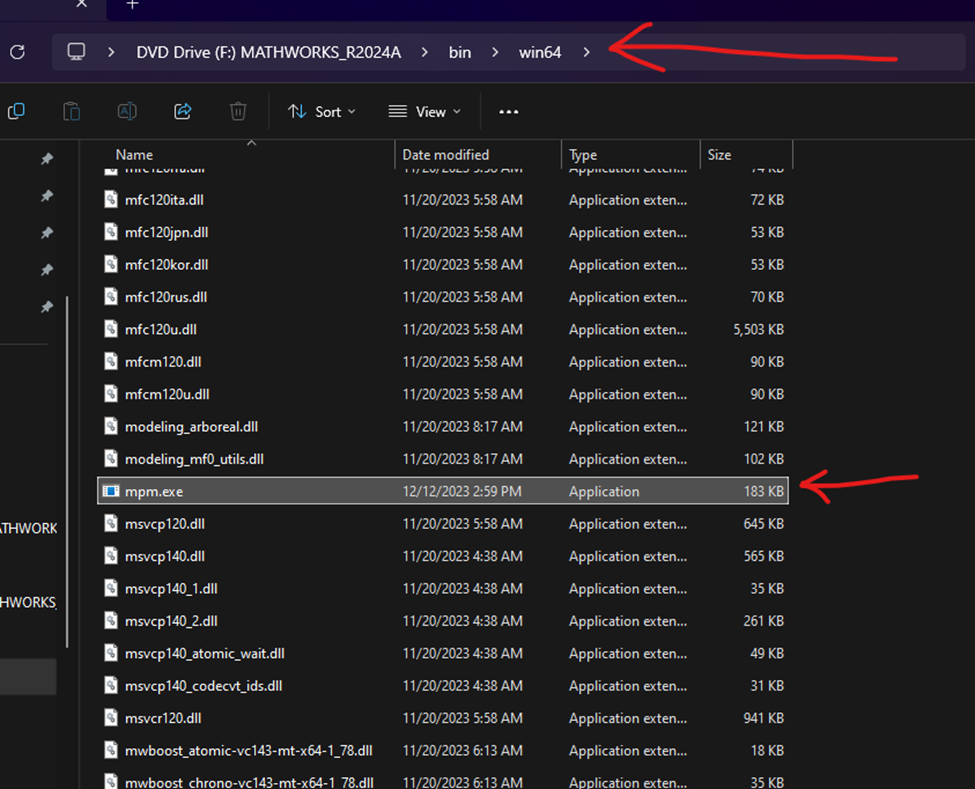The height and width of the screenshot is (789, 975).
Task: Select the file modeling_mf0_utils.dll
Action: pyautogui.click(x=194, y=459)
